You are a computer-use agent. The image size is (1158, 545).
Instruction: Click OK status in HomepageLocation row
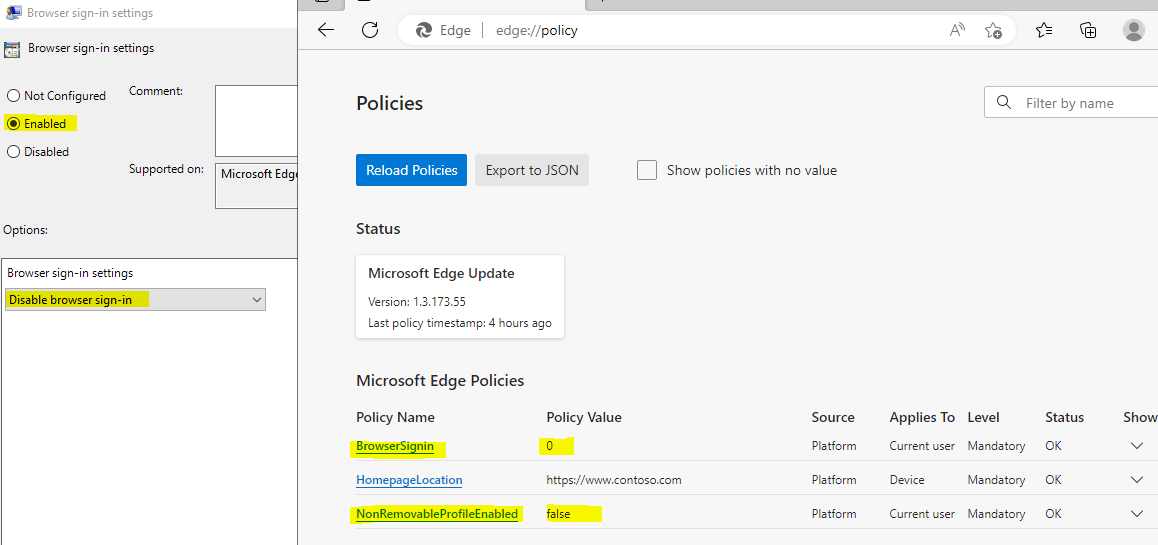(x=1054, y=480)
